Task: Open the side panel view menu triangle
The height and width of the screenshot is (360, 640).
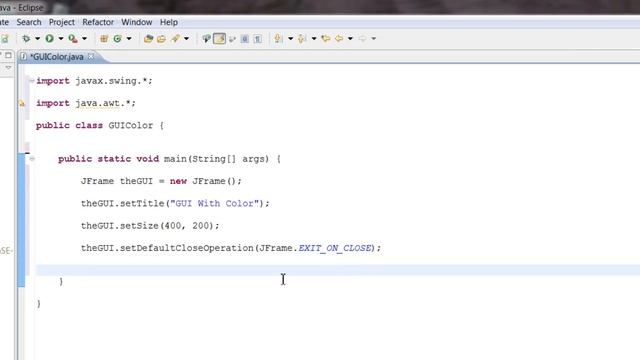Action: coord(8,68)
